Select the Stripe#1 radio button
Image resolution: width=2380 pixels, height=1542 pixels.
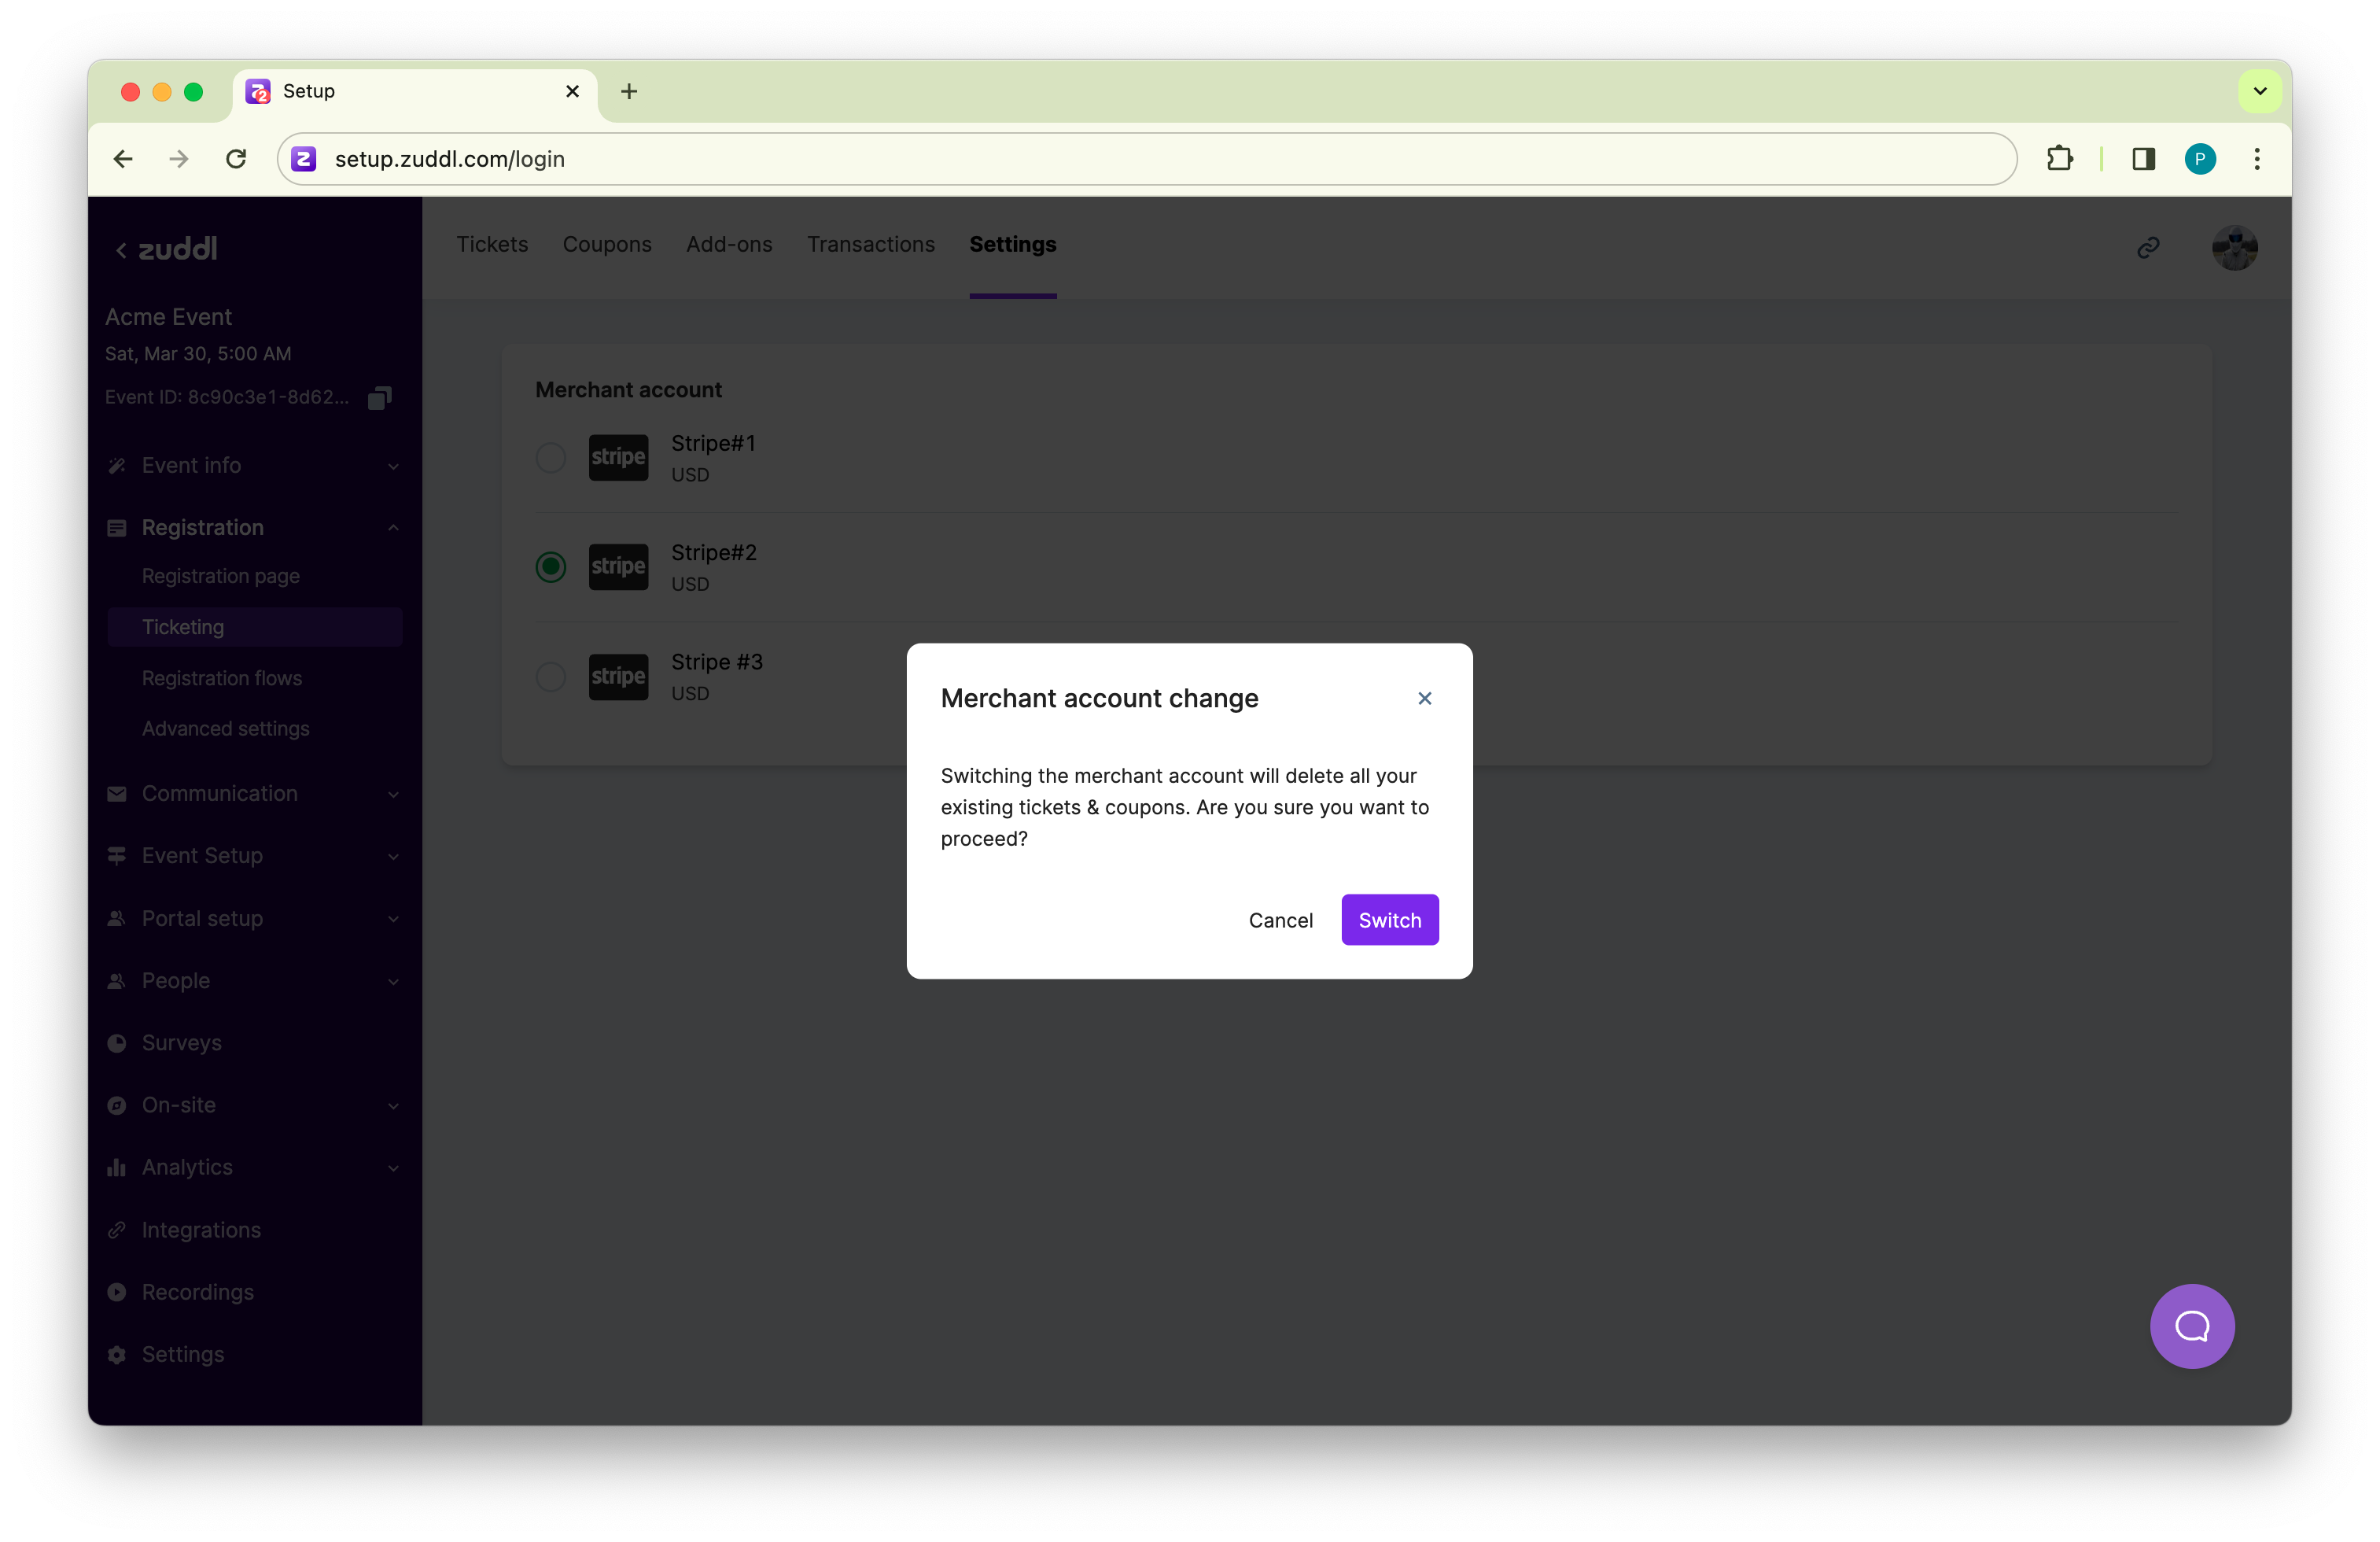click(551, 458)
